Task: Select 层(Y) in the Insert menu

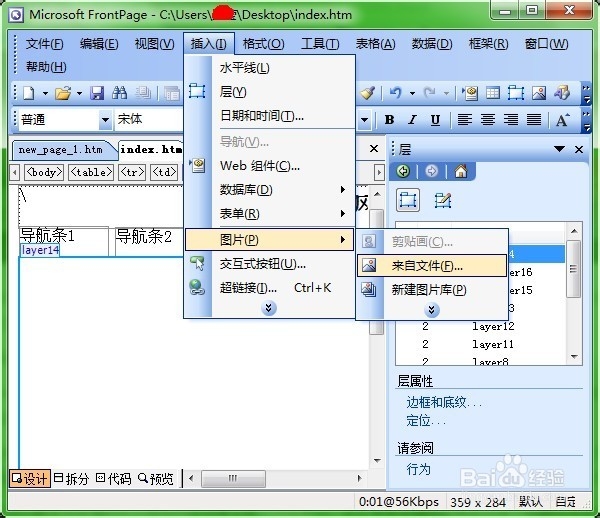Action: click(x=269, y=92)
